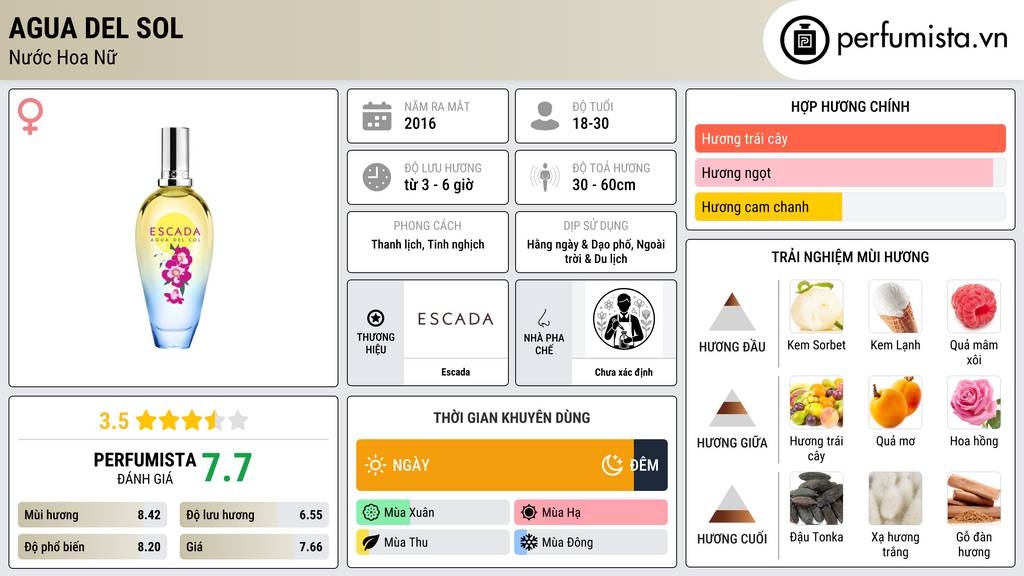
Task: Click the Chưa xác định perfumer caption
Action: click(x=624, y=372)
